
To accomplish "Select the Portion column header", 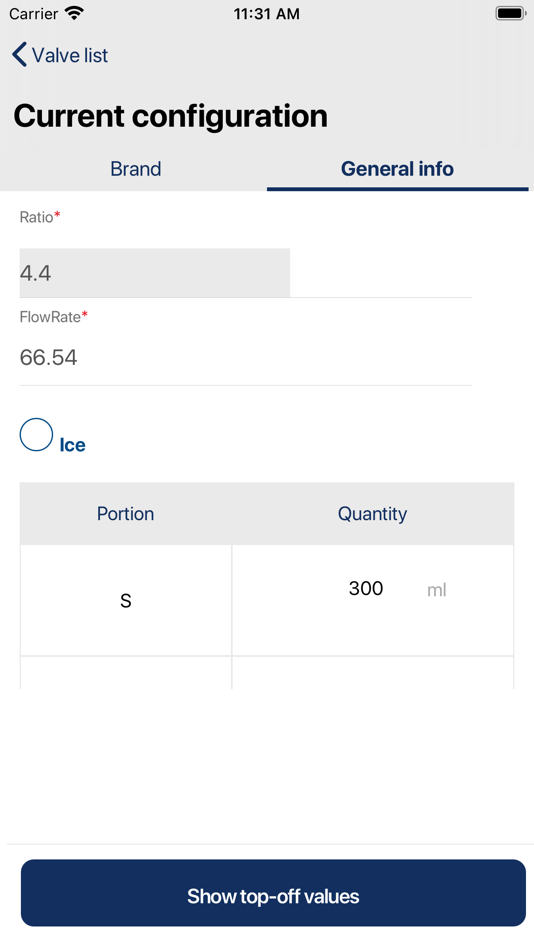I will 125,514.
